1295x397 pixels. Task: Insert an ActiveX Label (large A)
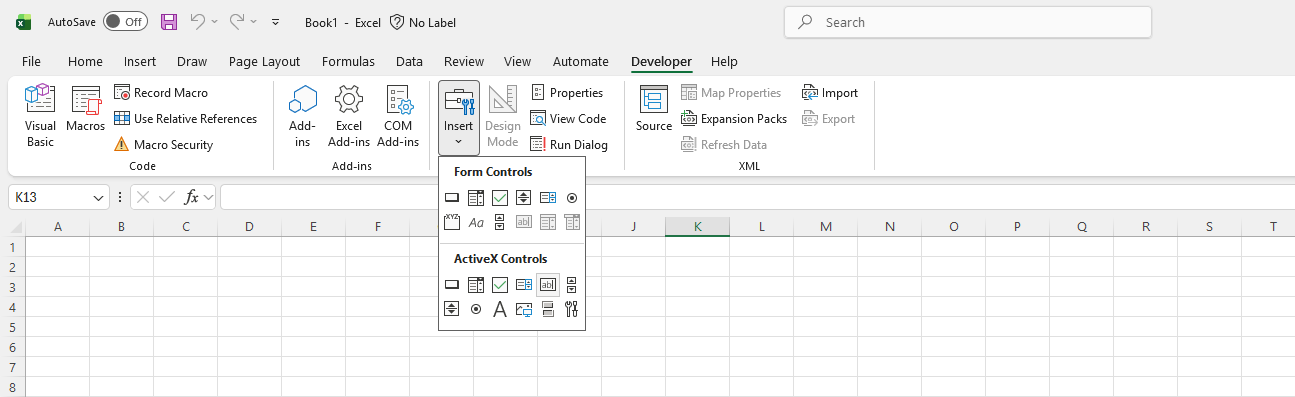point(500,309)
